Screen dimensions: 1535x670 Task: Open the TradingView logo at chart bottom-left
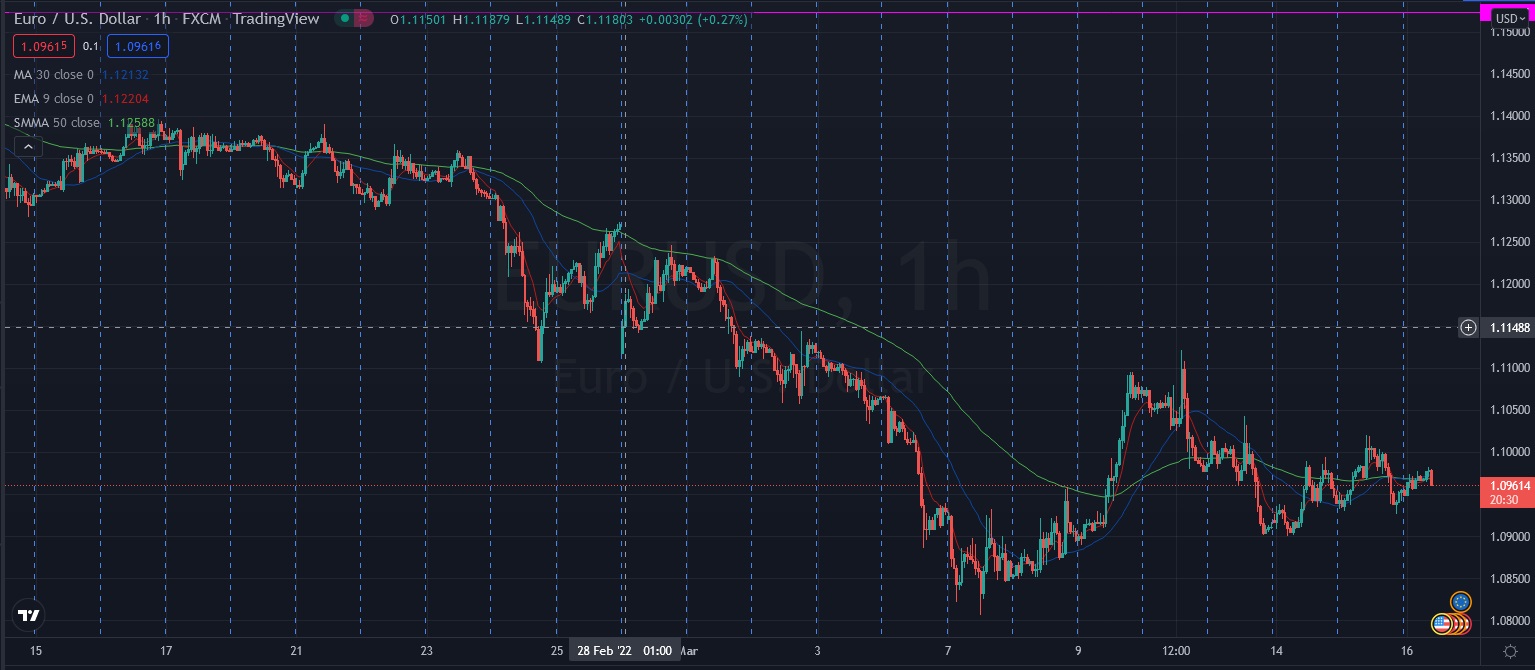[x=28, y=615]
